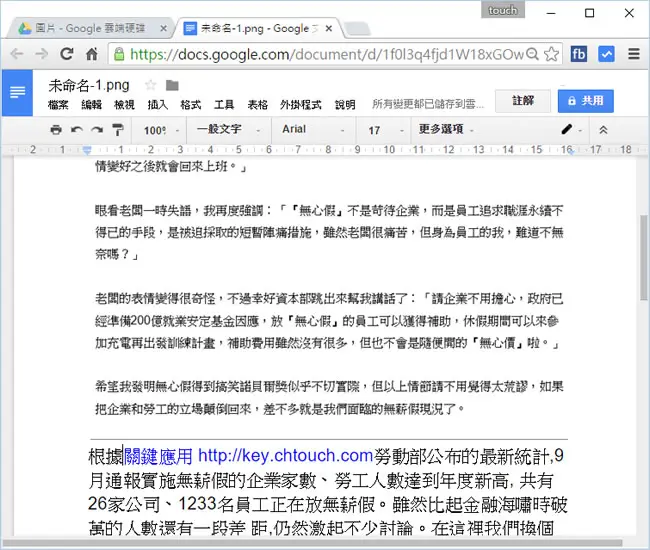The height and width of the screenshot is (550, 650).
Task: Click the 註解 comments button
Action: (x=523, y=101)
